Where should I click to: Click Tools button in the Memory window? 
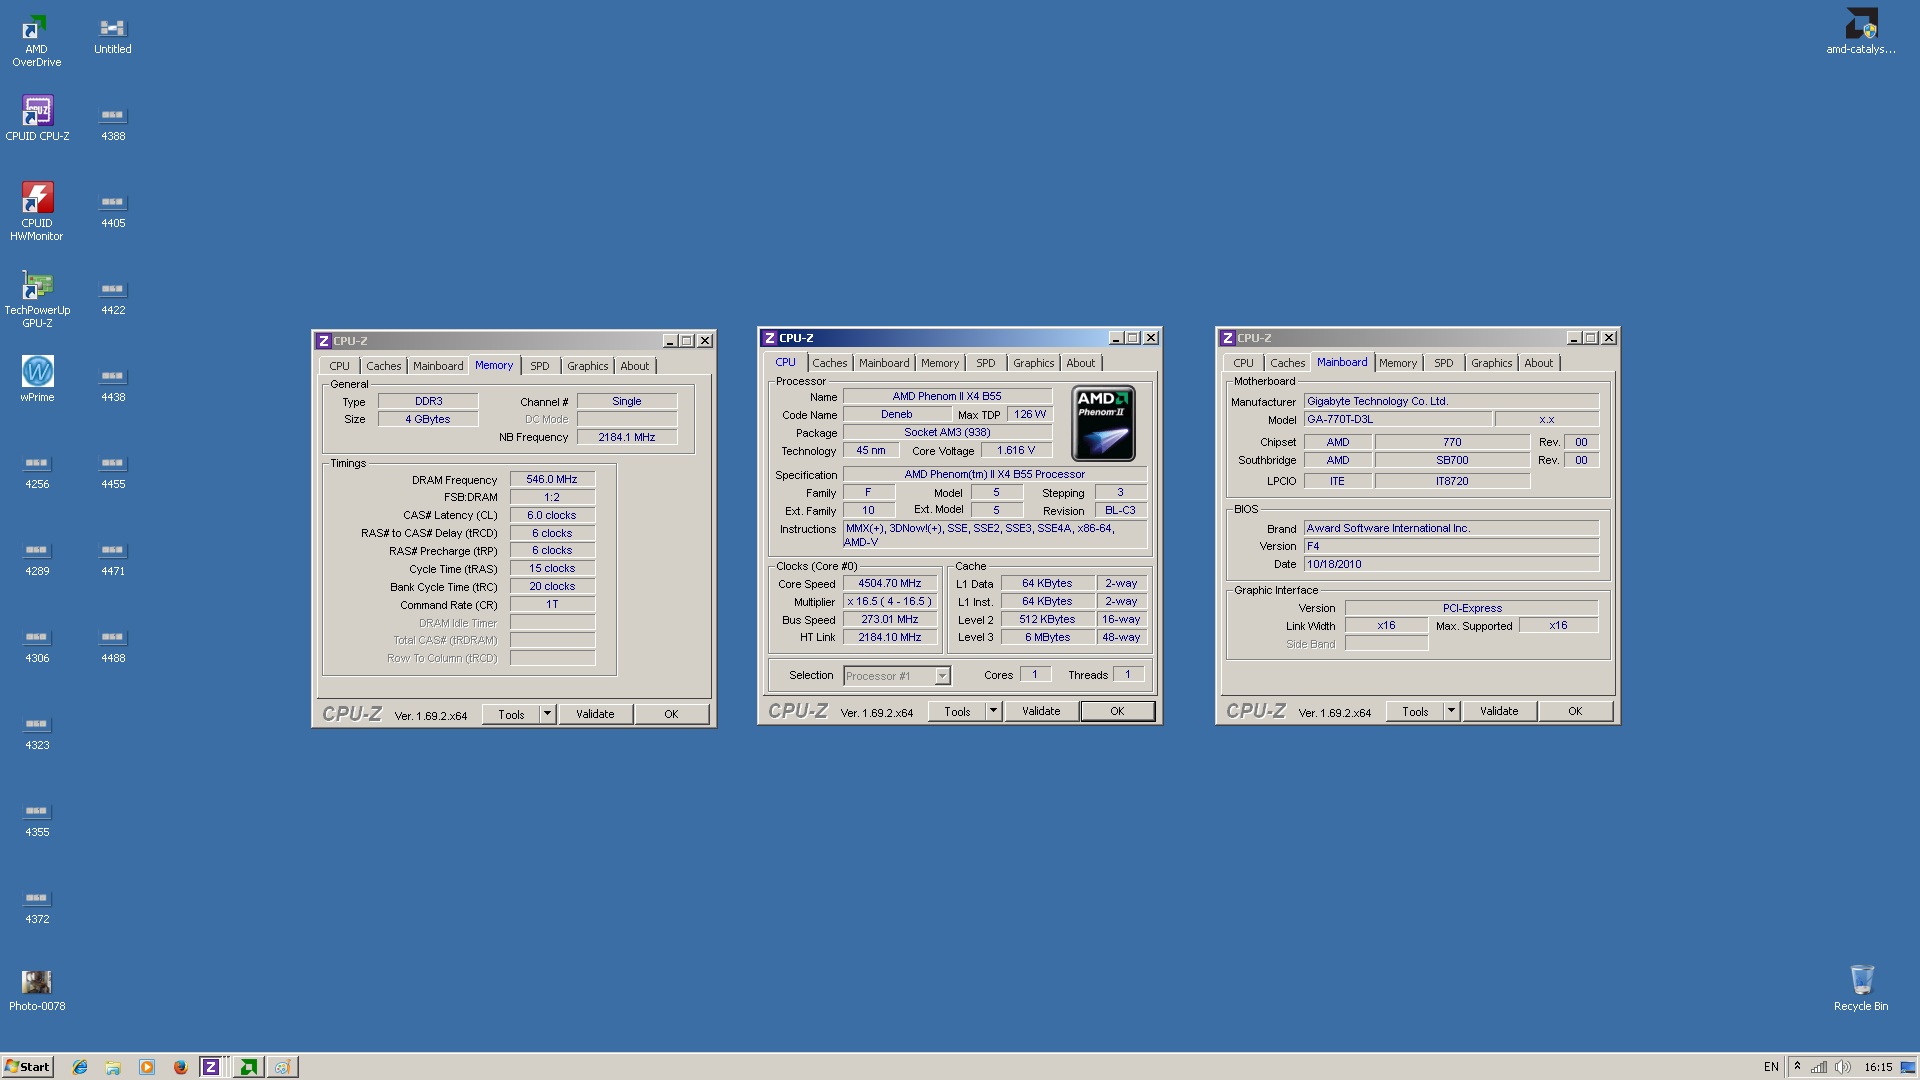(511, 714)
